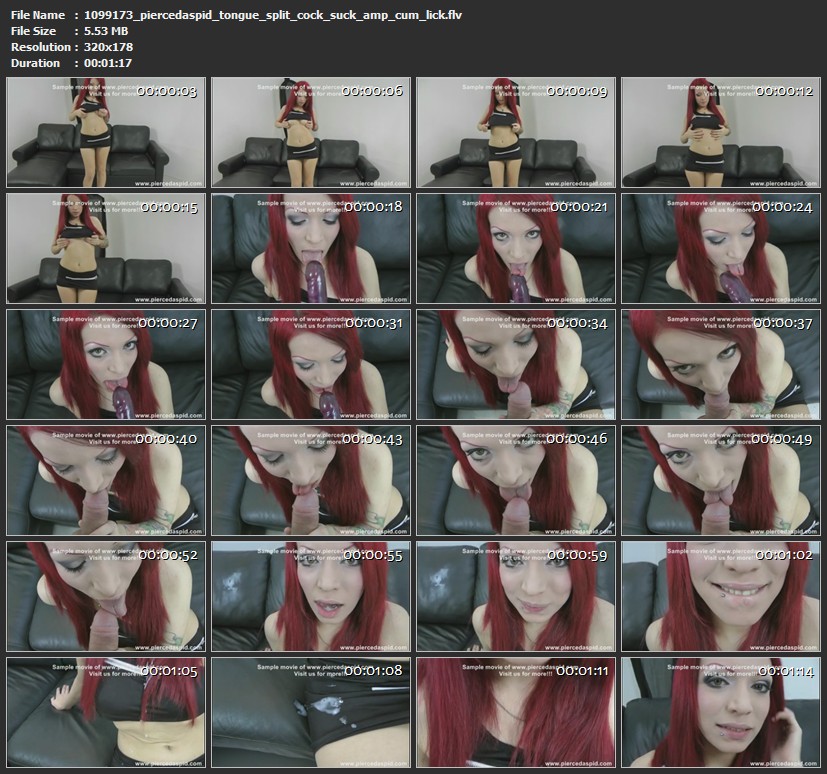Click the File Name label in header
The width and height of the screenshot is (827, 774).
(37, 15)
